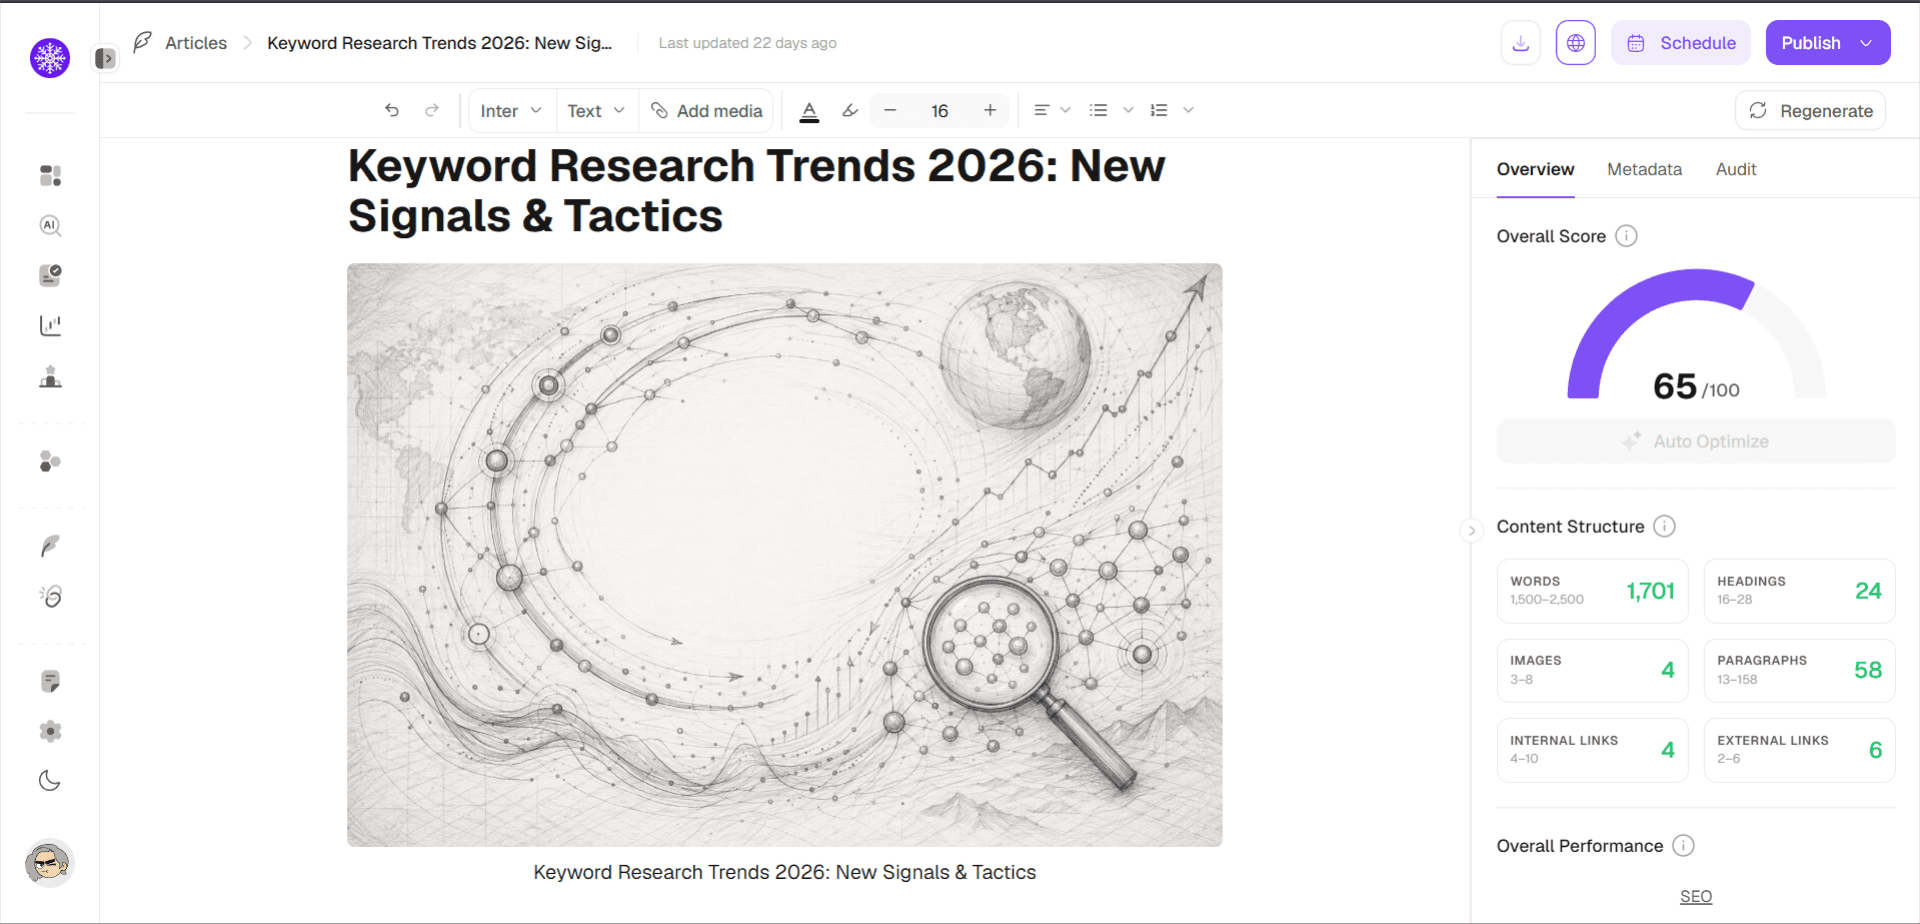
Task: Toggle dark mode moon icon
Action: coord(50,781)
